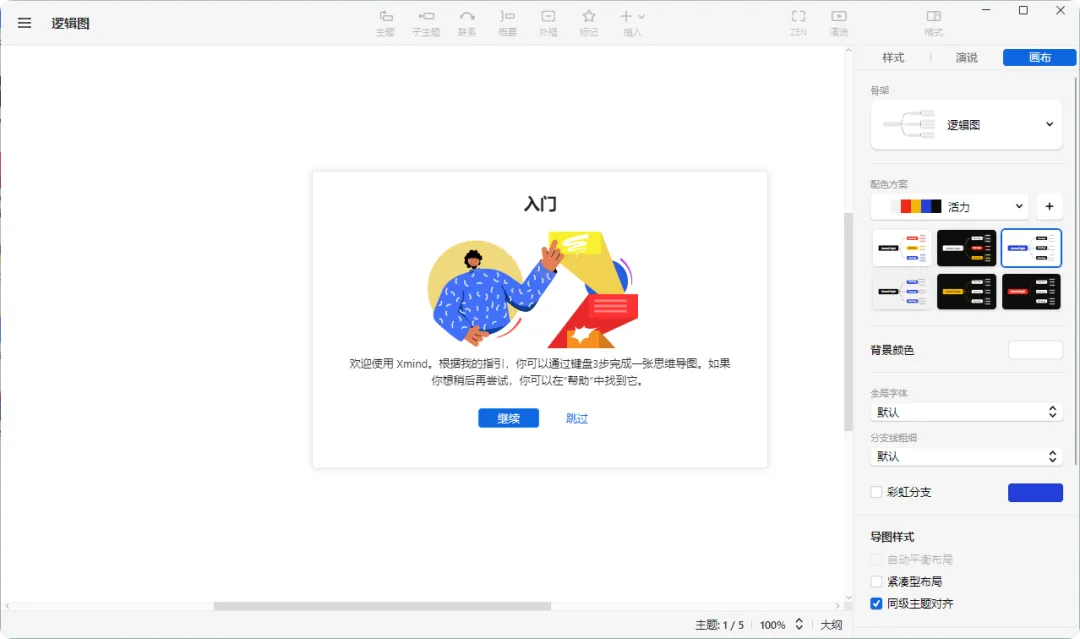Click the vertical canvas scrollbar

[x=849, y=322]
